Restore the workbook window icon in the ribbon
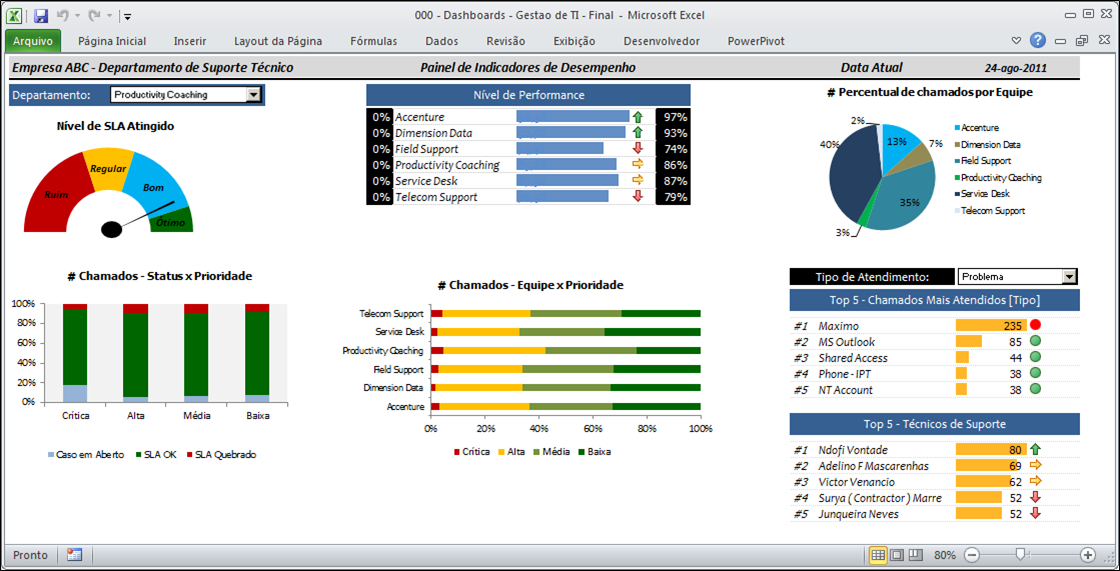The height and width of the screenshot is (571, 1120). point(1082,41)
